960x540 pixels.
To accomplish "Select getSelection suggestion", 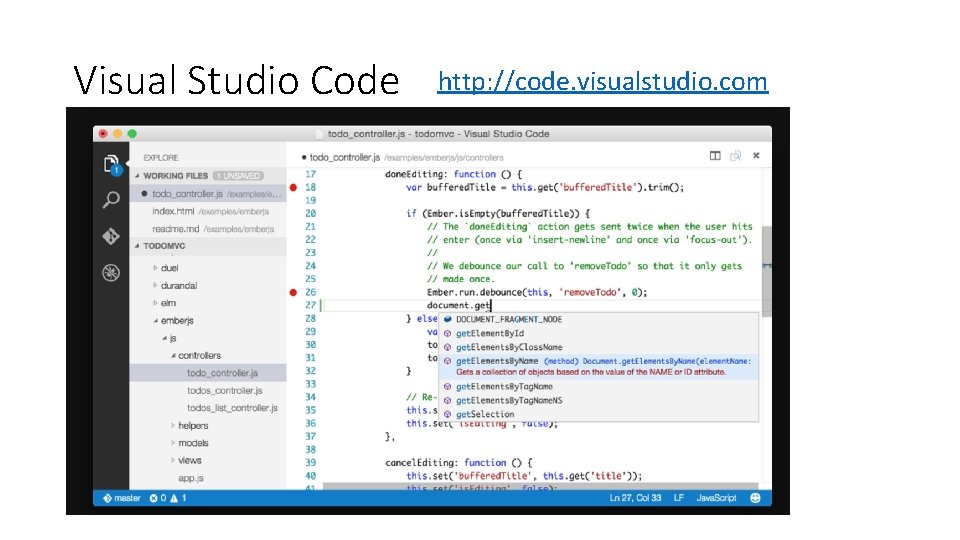I will [x=600, y=414].
